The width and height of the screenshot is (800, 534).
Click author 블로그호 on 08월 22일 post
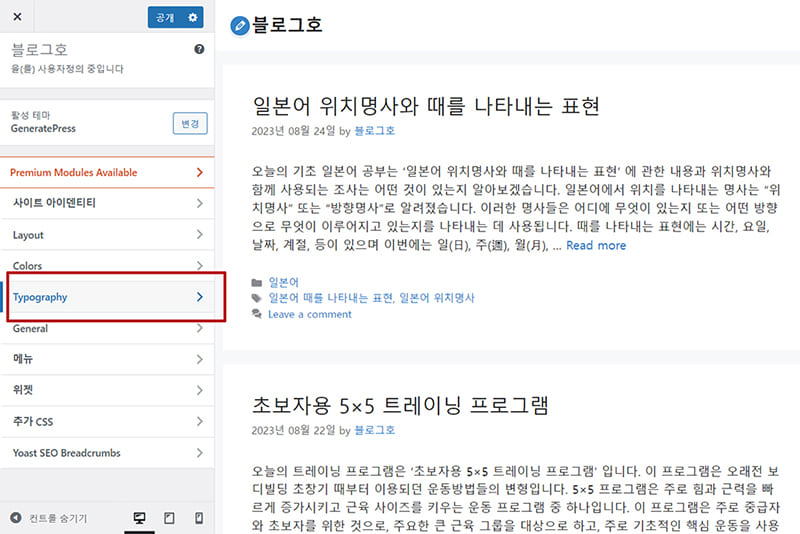[x=374, y=430]
